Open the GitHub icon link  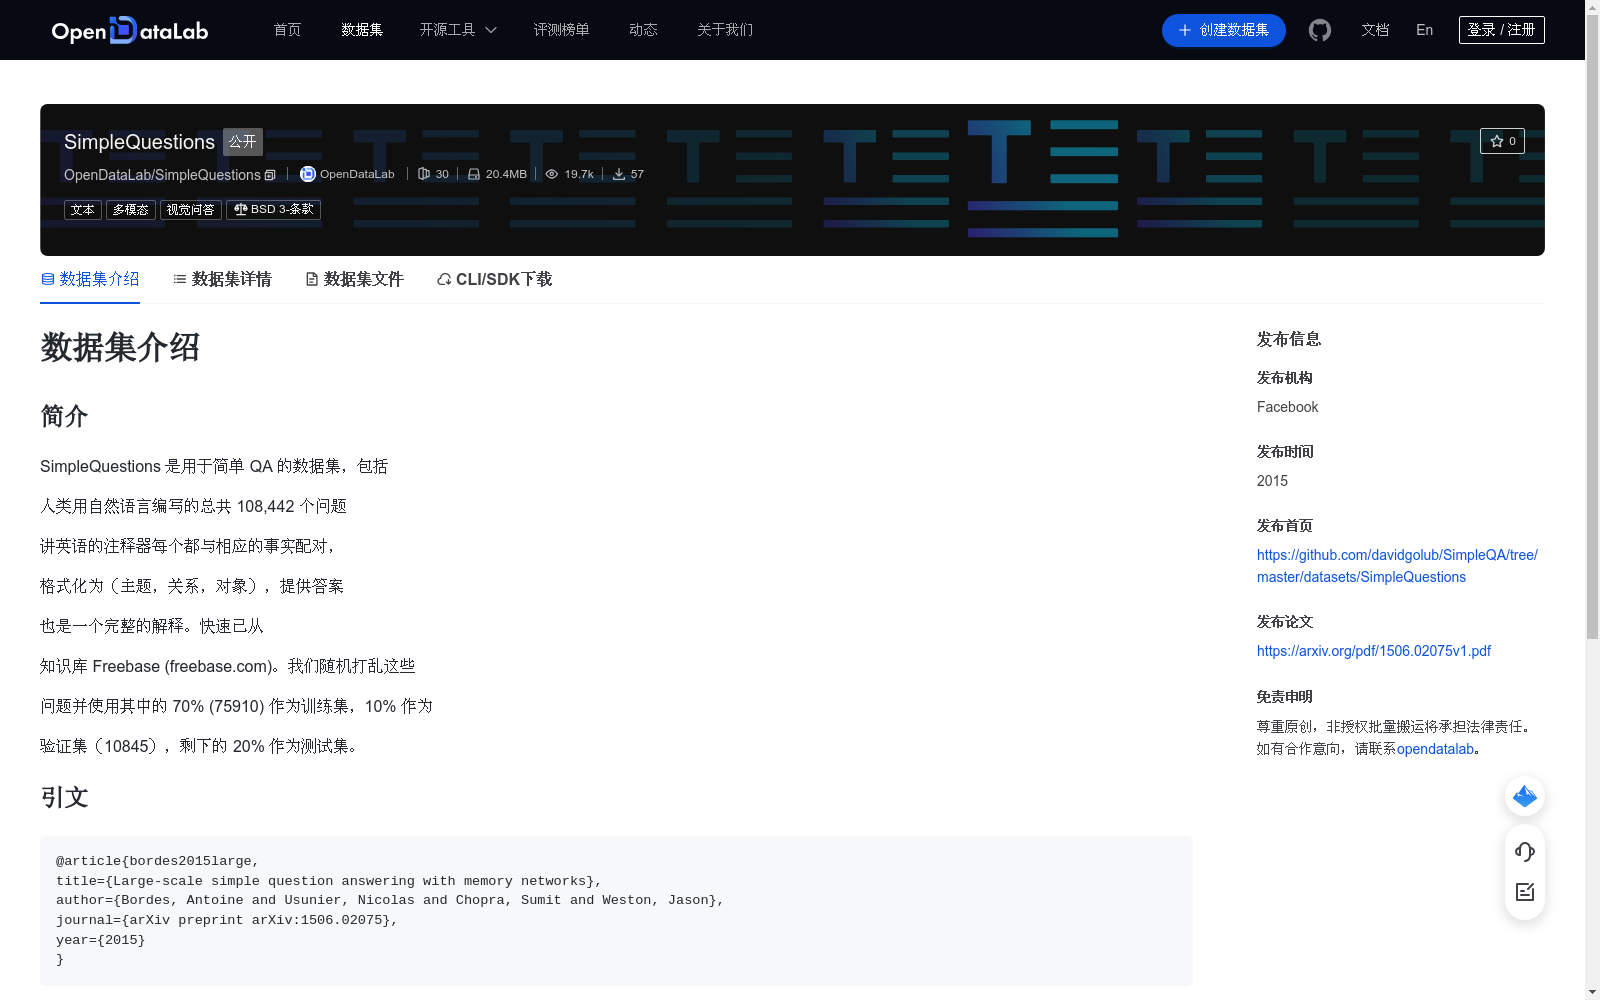click(x=1320, y=30)
